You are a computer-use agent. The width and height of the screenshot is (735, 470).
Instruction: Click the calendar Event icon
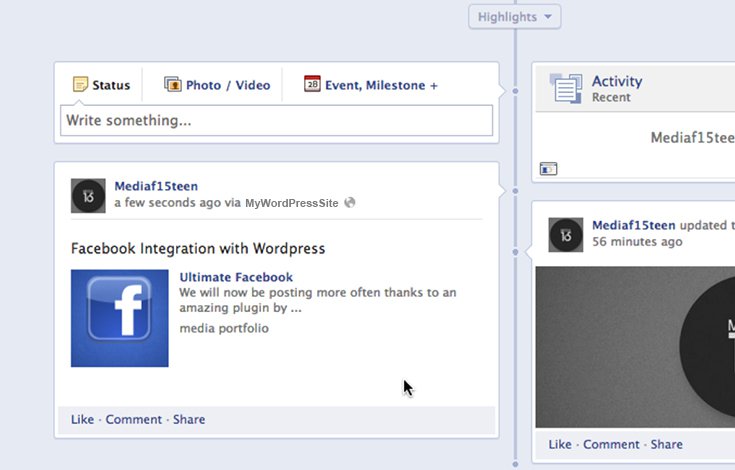click(x=312, y=84)
